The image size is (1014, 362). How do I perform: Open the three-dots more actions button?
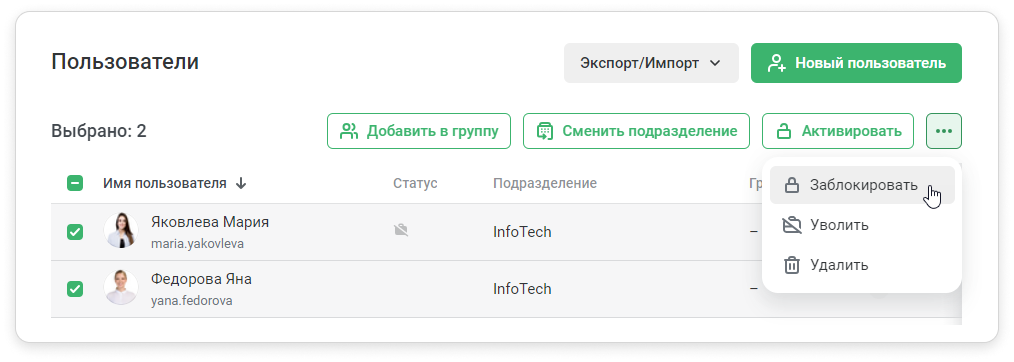tap(944, 131)
